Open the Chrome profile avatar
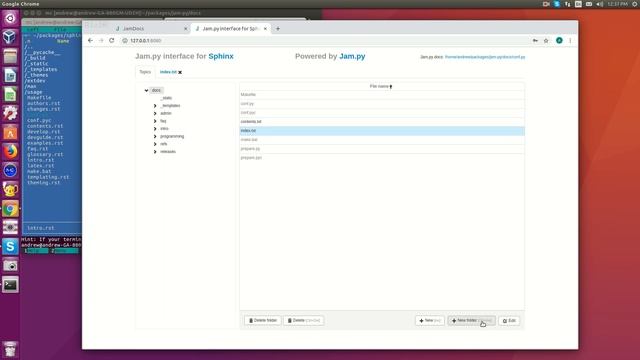This screenshot has width=640, height=360. [x=559, y=40]
